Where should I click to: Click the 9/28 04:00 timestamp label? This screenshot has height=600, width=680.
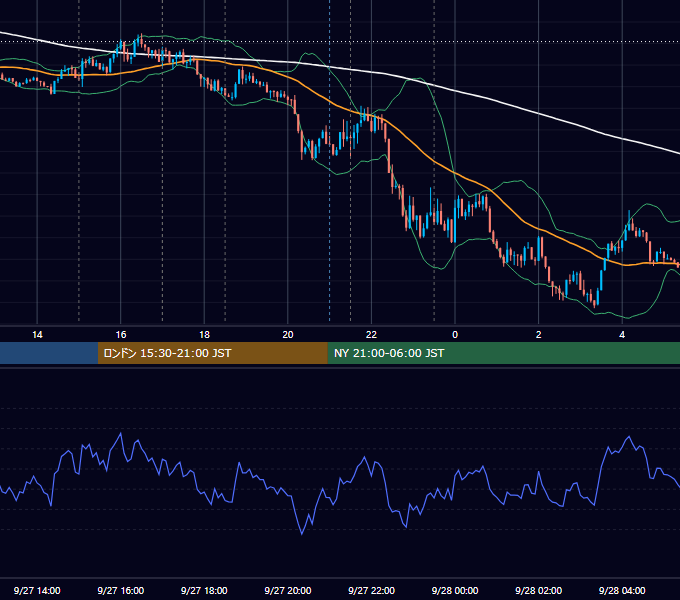(x=622, y=590)
